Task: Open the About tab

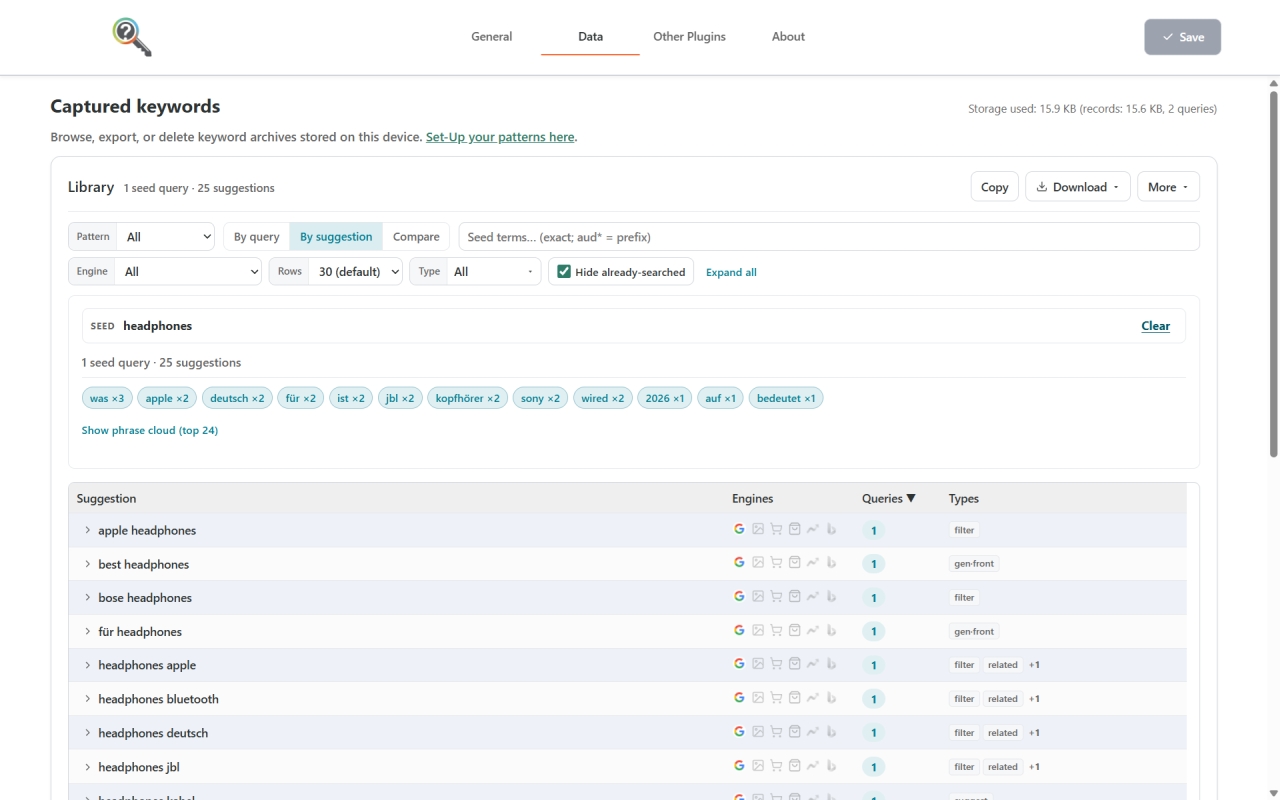Action: tap(788, 37)
